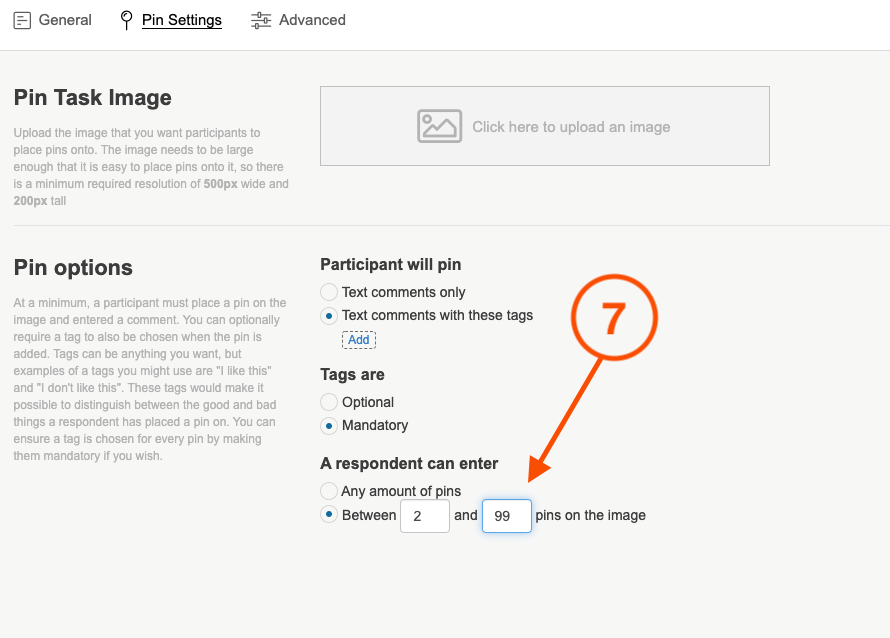The image size is (890, 638).
Task: Focus the minimum pins field showing 2
Action: [424, 516]
